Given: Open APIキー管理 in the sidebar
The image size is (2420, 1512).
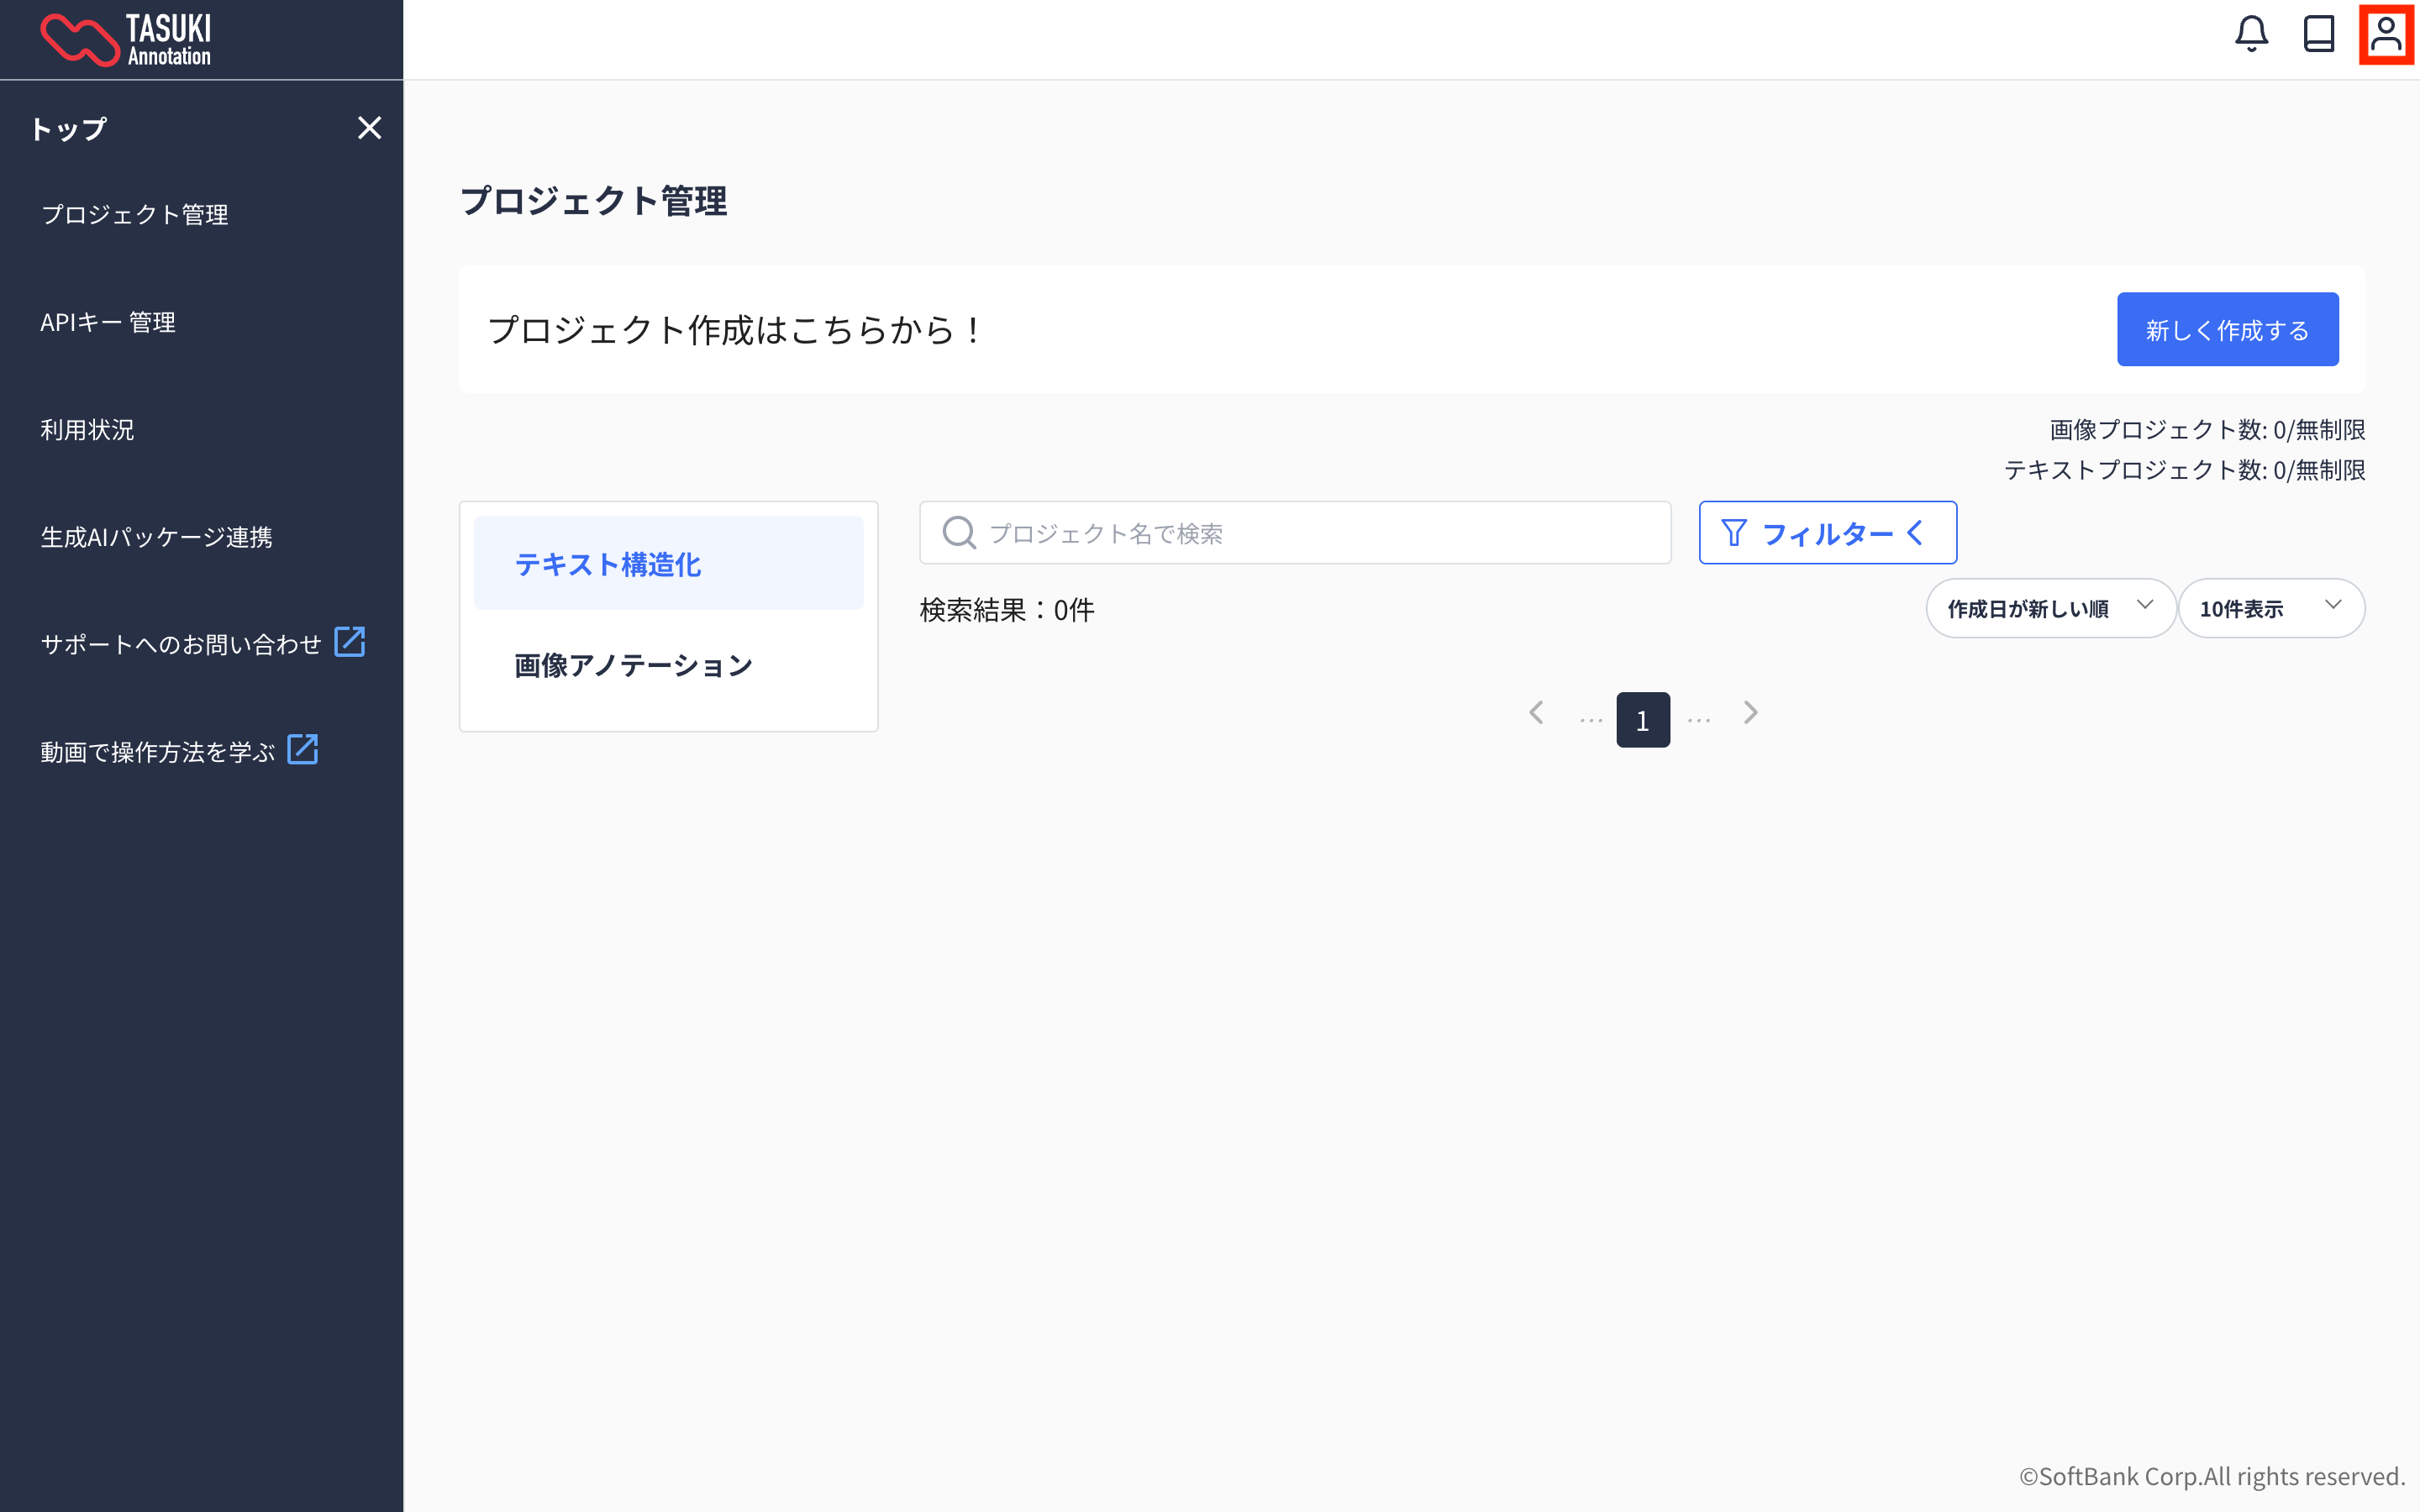Looking at the screenshot, I should (x=108, y=322).
